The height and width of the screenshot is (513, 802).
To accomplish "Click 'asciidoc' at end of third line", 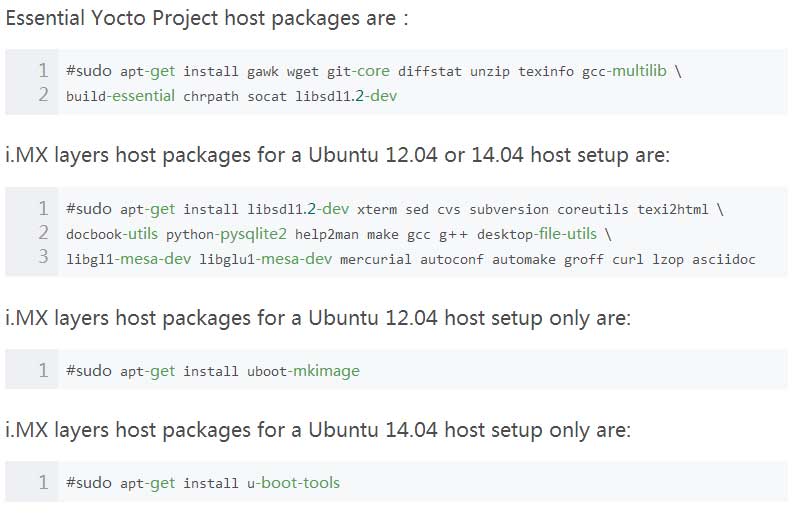I will click(723, 259).
